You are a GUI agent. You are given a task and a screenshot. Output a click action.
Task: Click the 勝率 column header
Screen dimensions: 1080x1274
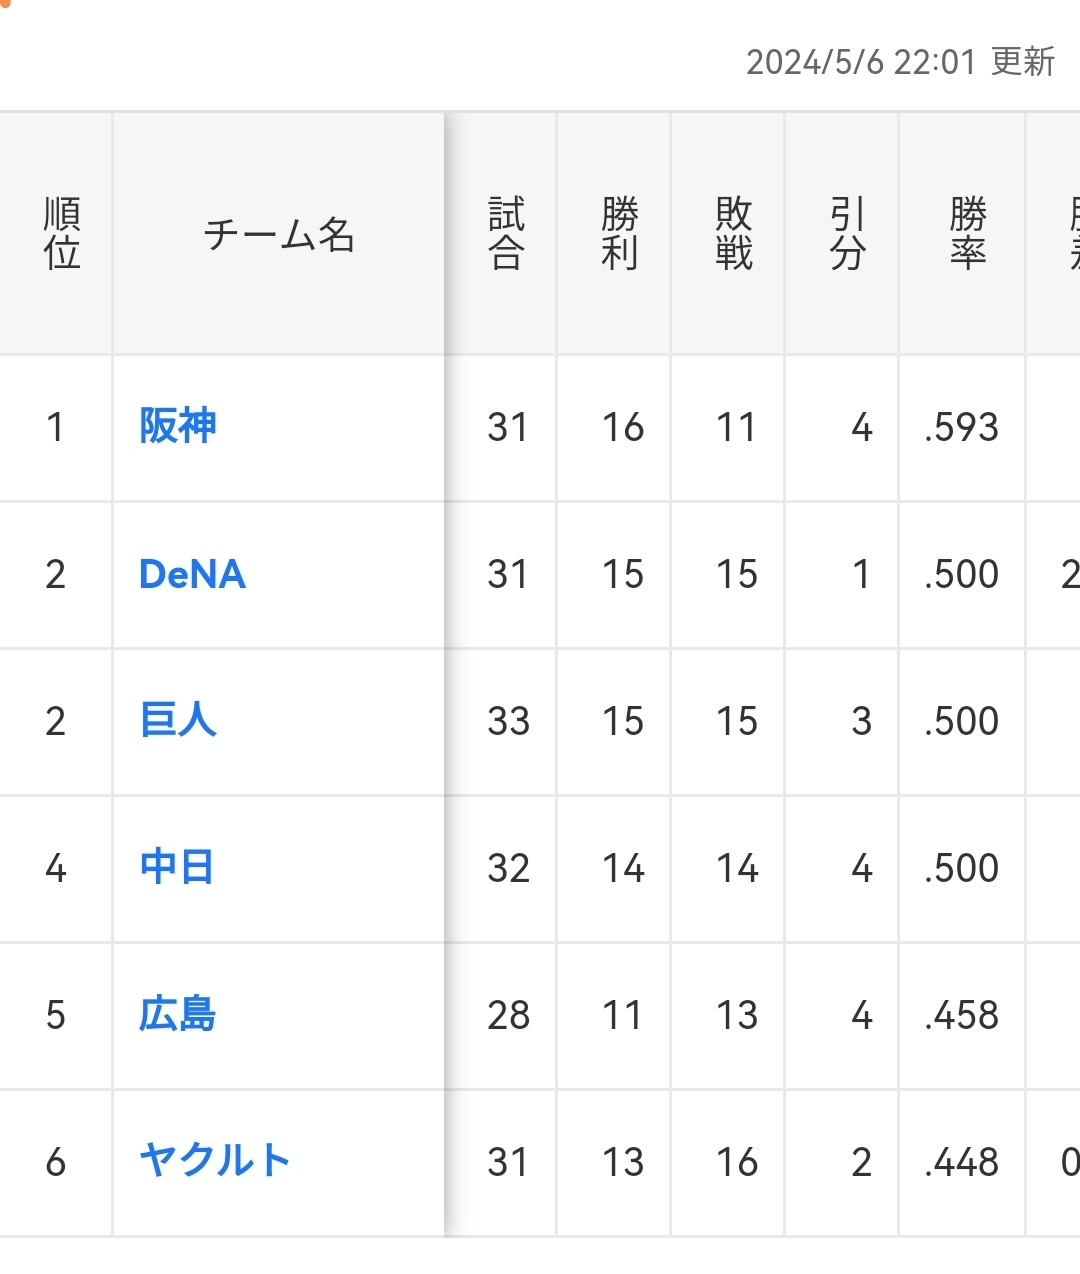click(x=967, y=234)
